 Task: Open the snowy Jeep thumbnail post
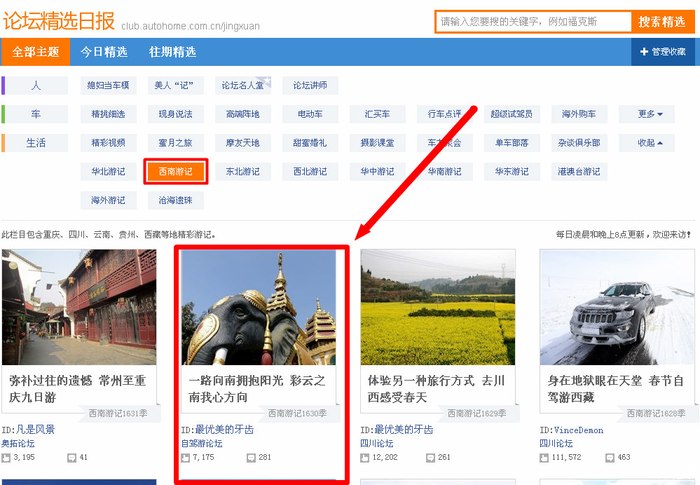point(616,307)
